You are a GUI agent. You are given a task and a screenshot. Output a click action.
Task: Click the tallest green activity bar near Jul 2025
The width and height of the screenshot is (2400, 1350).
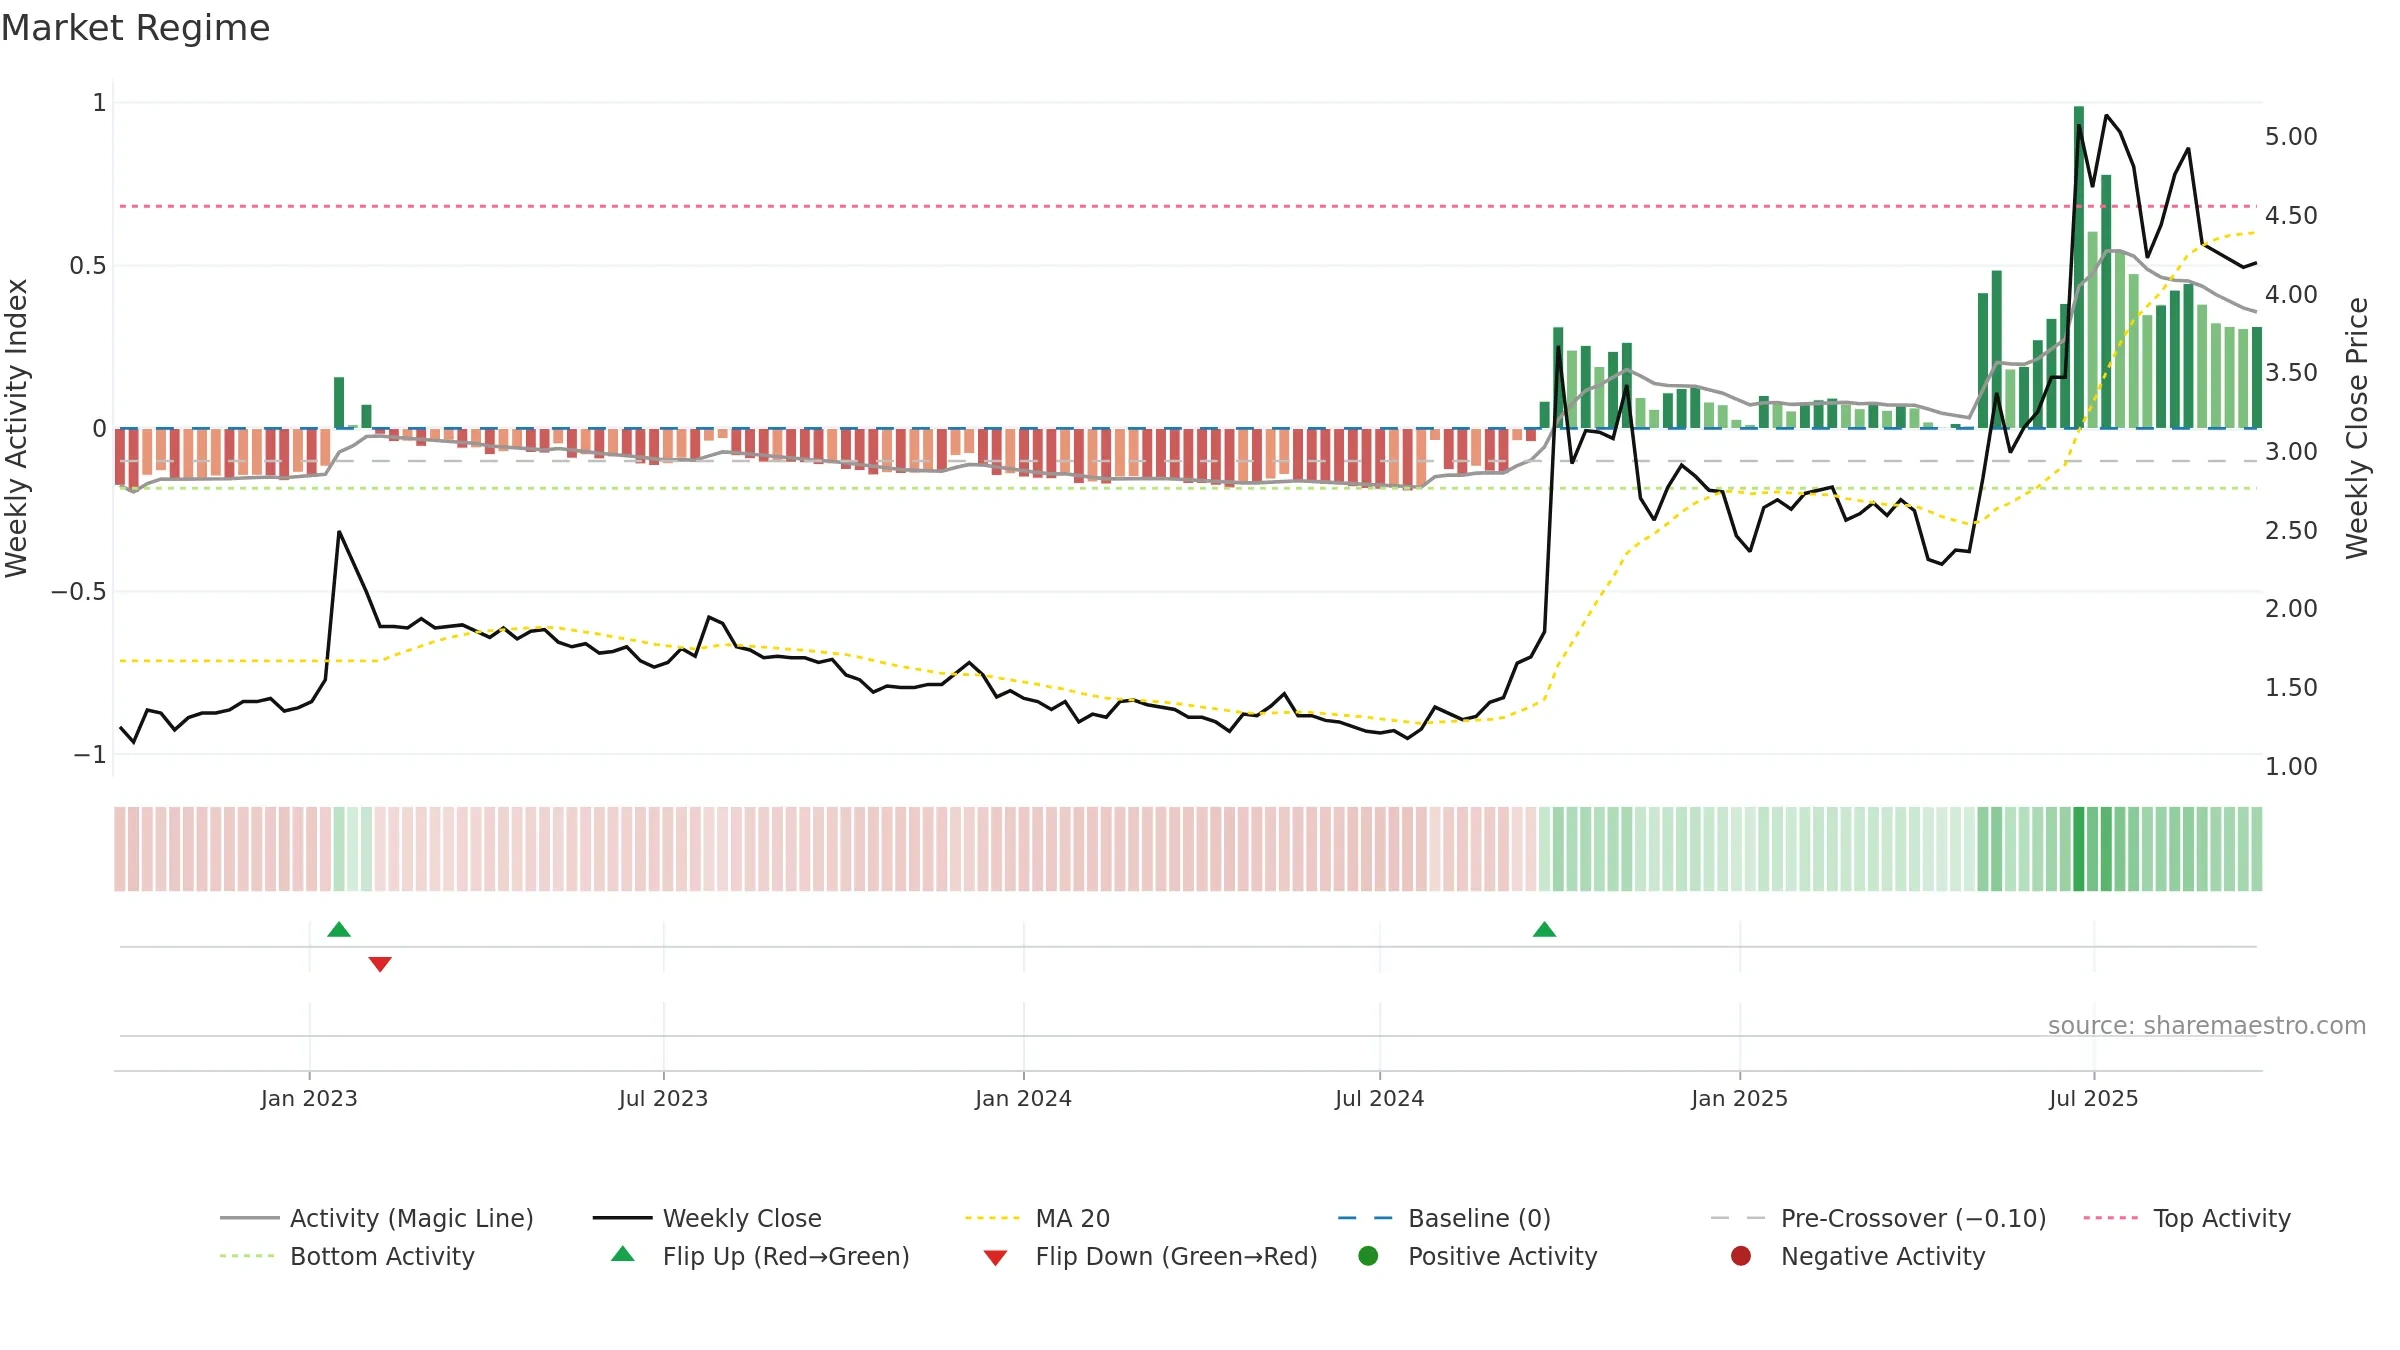2079,267
